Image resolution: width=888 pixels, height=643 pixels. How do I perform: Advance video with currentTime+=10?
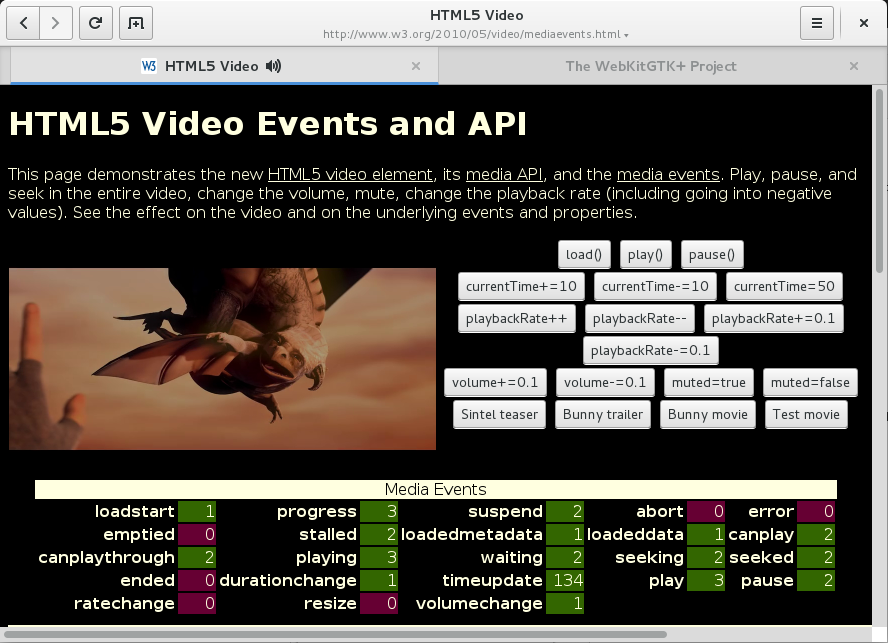pyautogui.click(x=521, y=286)
